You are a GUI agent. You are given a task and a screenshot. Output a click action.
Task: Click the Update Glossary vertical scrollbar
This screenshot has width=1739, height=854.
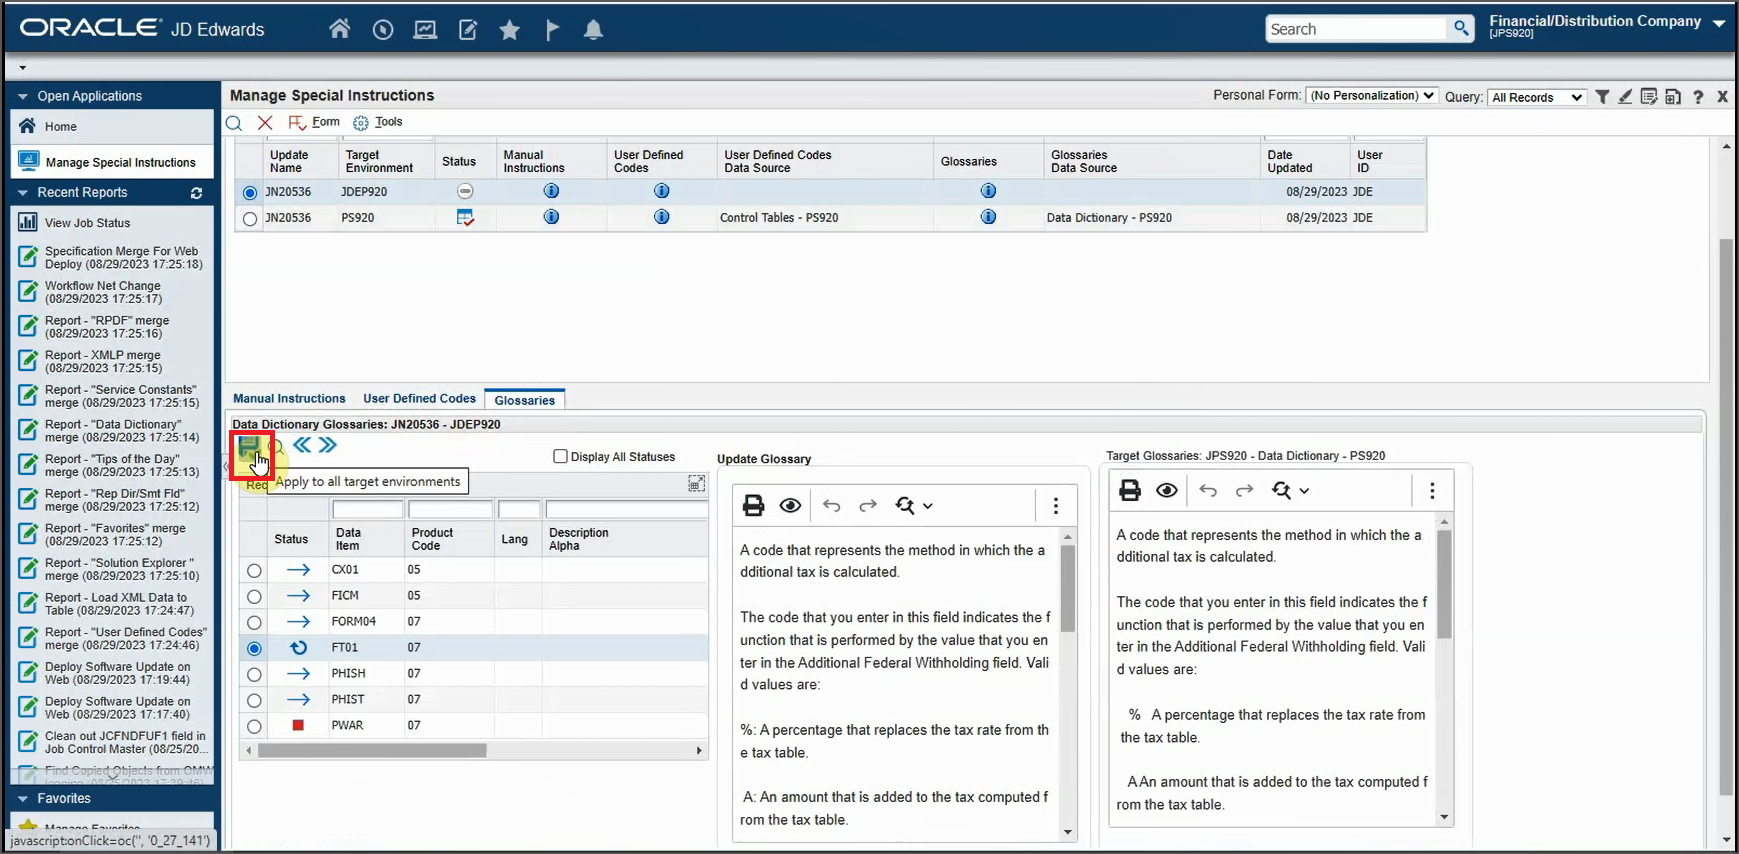pyautogui.click(x=1068, y=588)
